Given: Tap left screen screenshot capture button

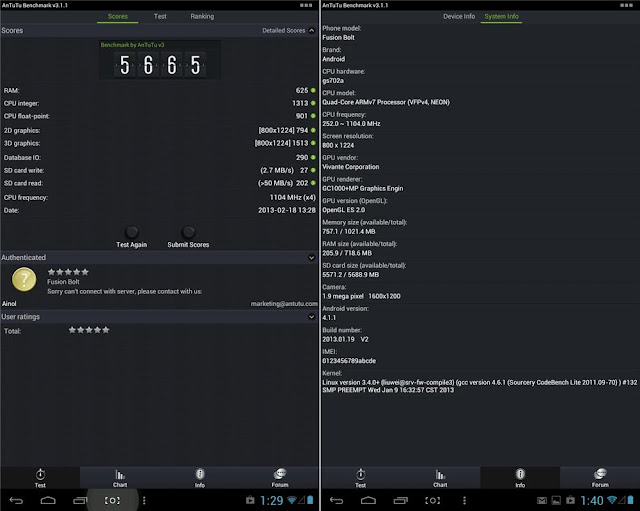Looking at the screenshot, I should coord(112,500).
